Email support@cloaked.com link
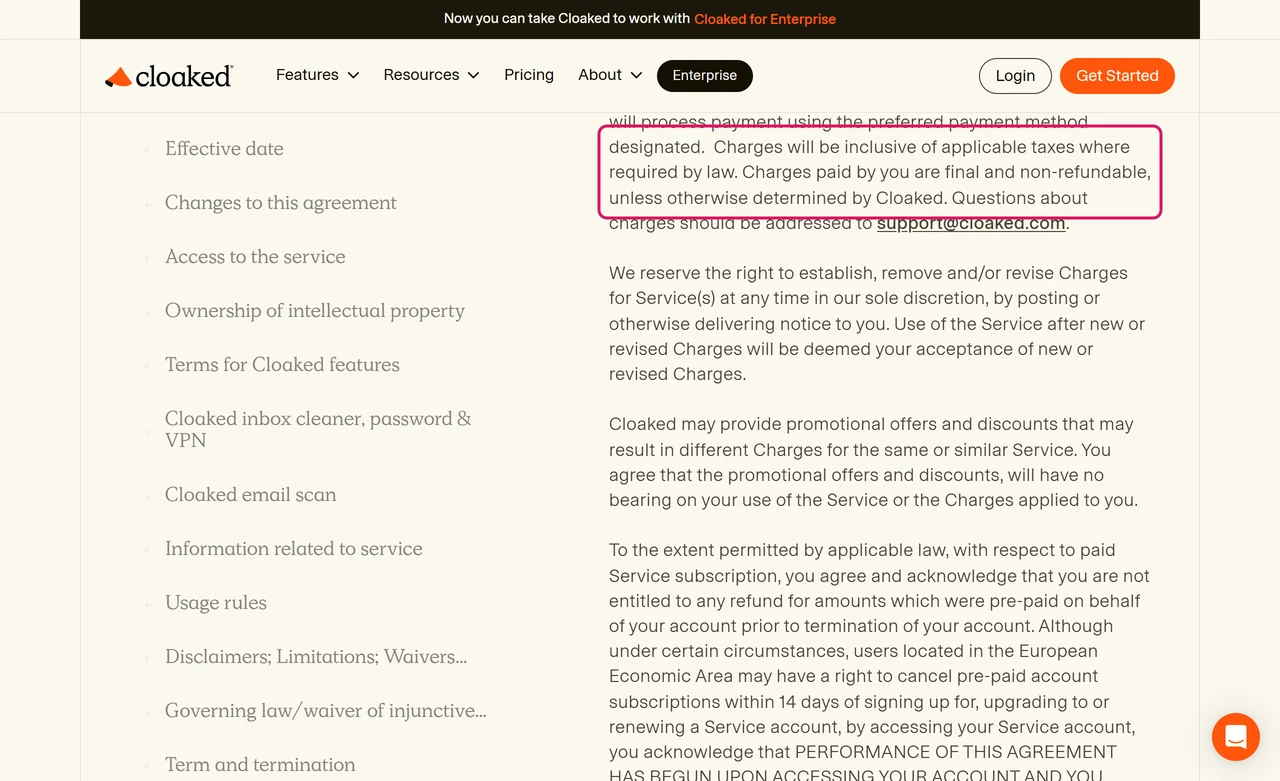Screen dimensions: 1280x781 [x=971, y=223]
